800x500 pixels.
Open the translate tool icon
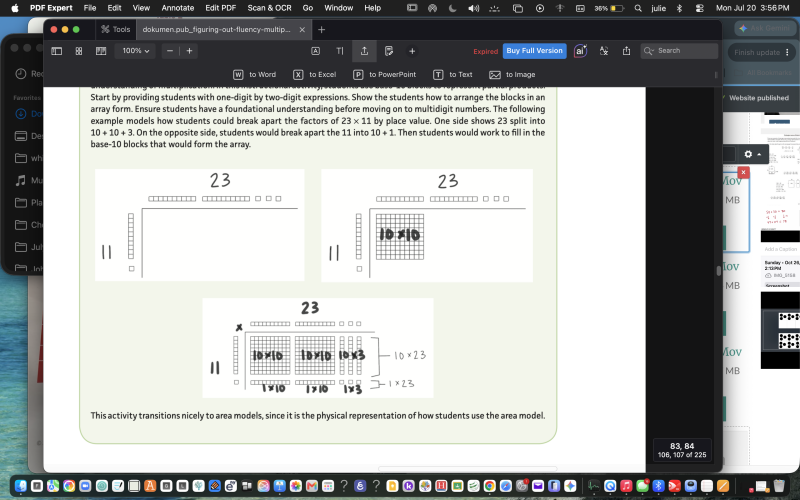604,51
